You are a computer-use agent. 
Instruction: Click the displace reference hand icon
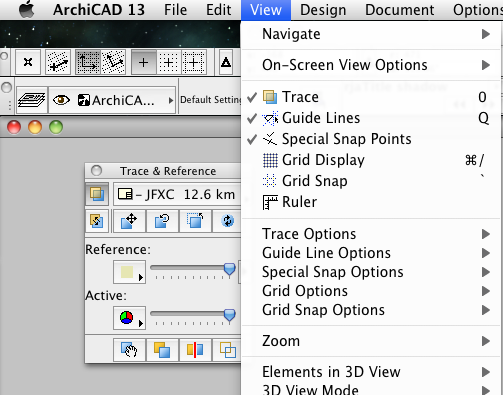click(x=129, y=350)
